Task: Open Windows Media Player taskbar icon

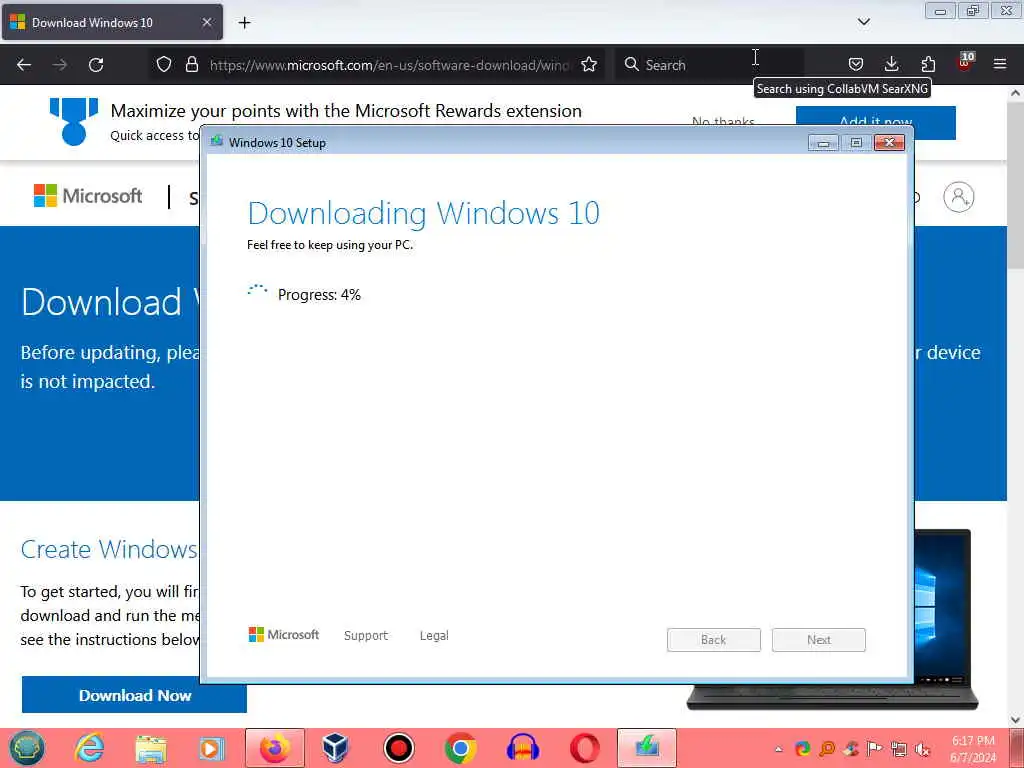Action: click(x=212, y=748)
